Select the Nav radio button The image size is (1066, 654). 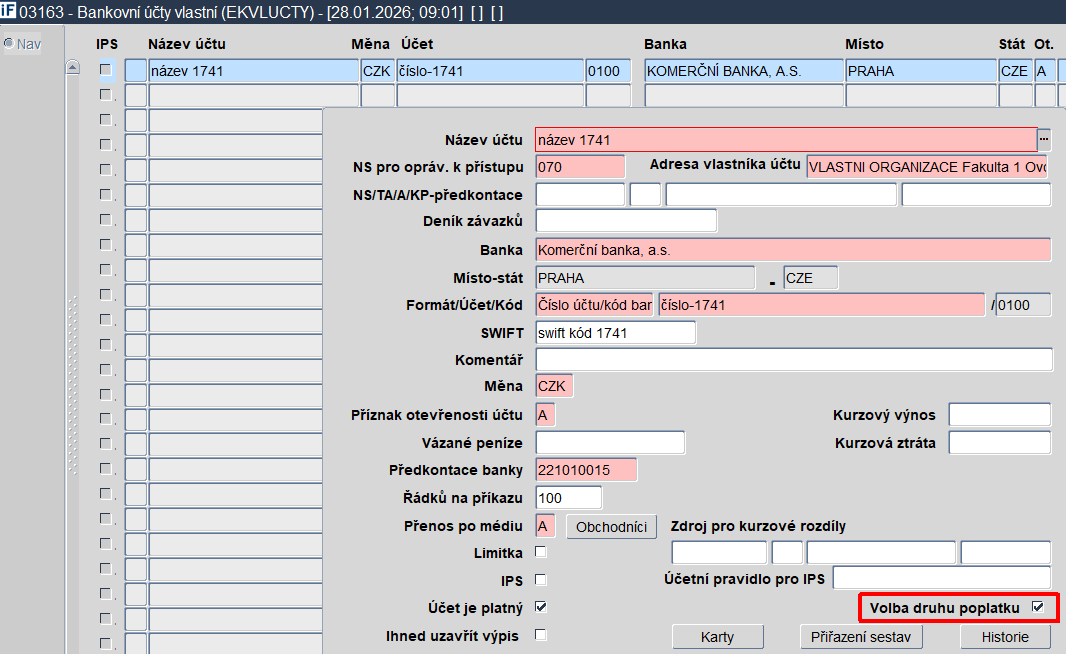(9, 44)
